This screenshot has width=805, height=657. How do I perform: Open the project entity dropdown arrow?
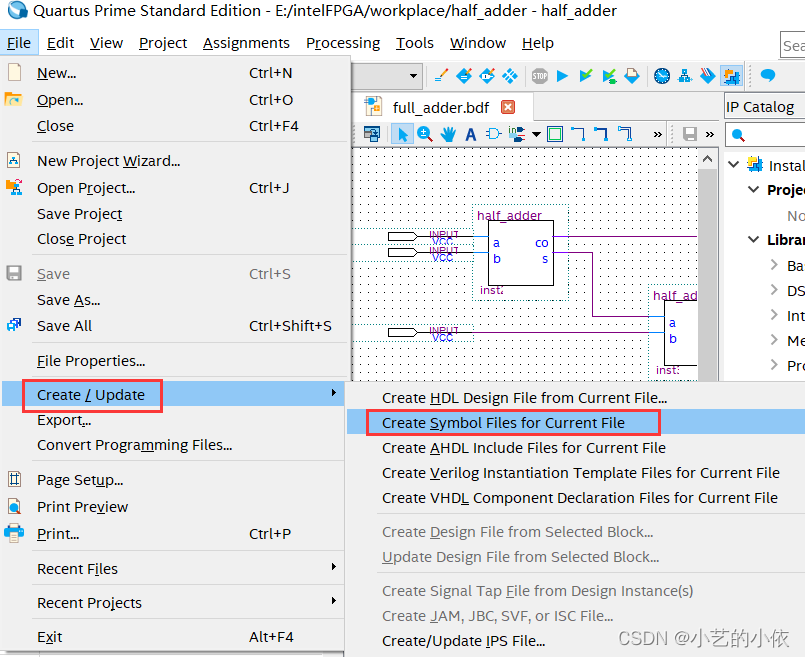tap(413, 76)
